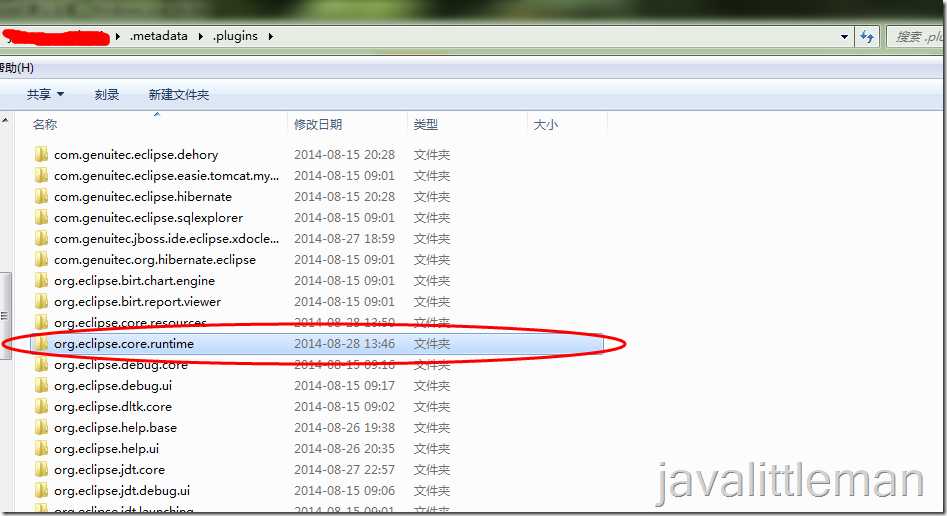This screenshot has width=947, height=516.
Task: Click folder icon of com.genuitec.eclipse.hibernate
Action: click(41, 196)
